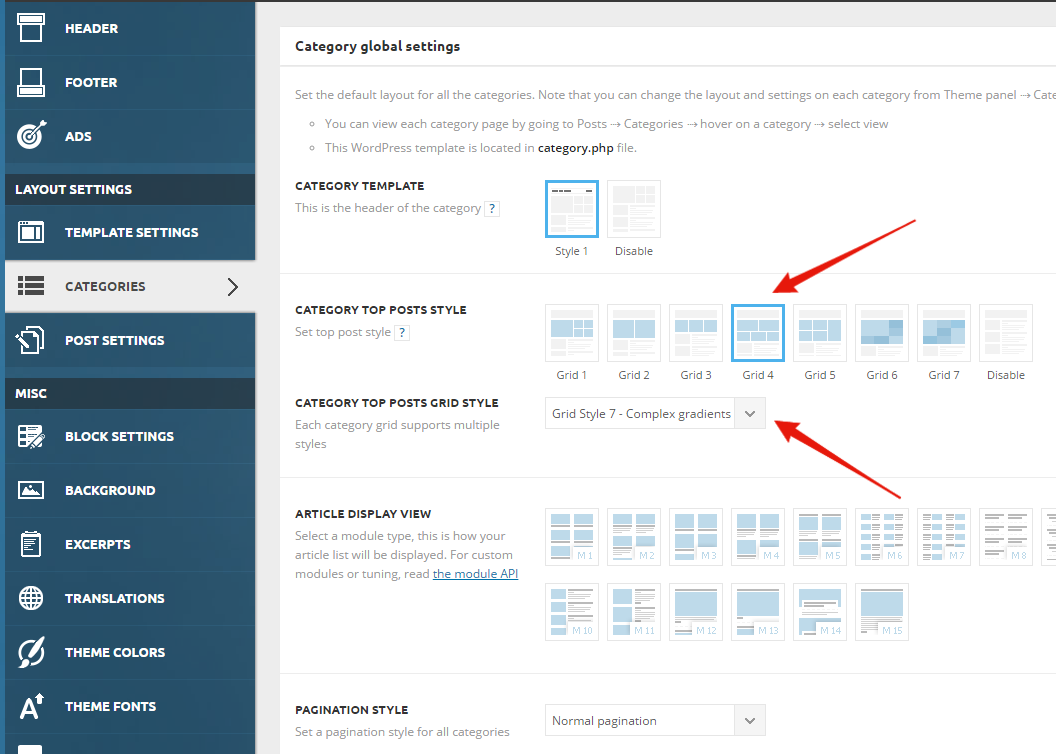The width and height of the screenshot is (1056, 754).
Task: Go to Template Settings menu item
Action: (130, 232)
